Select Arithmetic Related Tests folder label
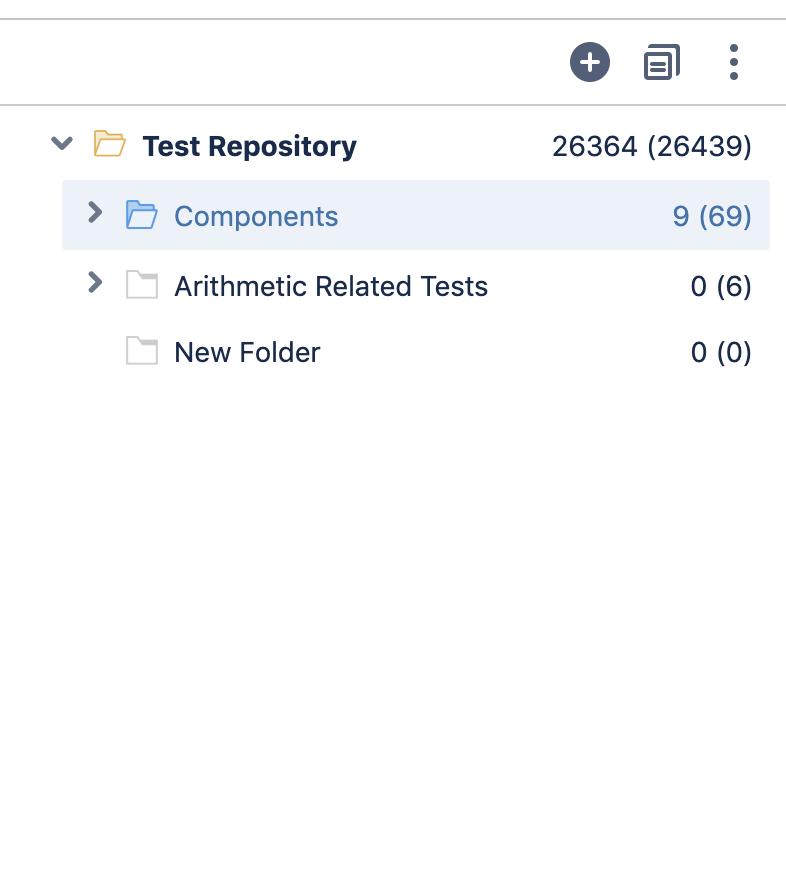The image size is (786, 872). click(331, 286)
